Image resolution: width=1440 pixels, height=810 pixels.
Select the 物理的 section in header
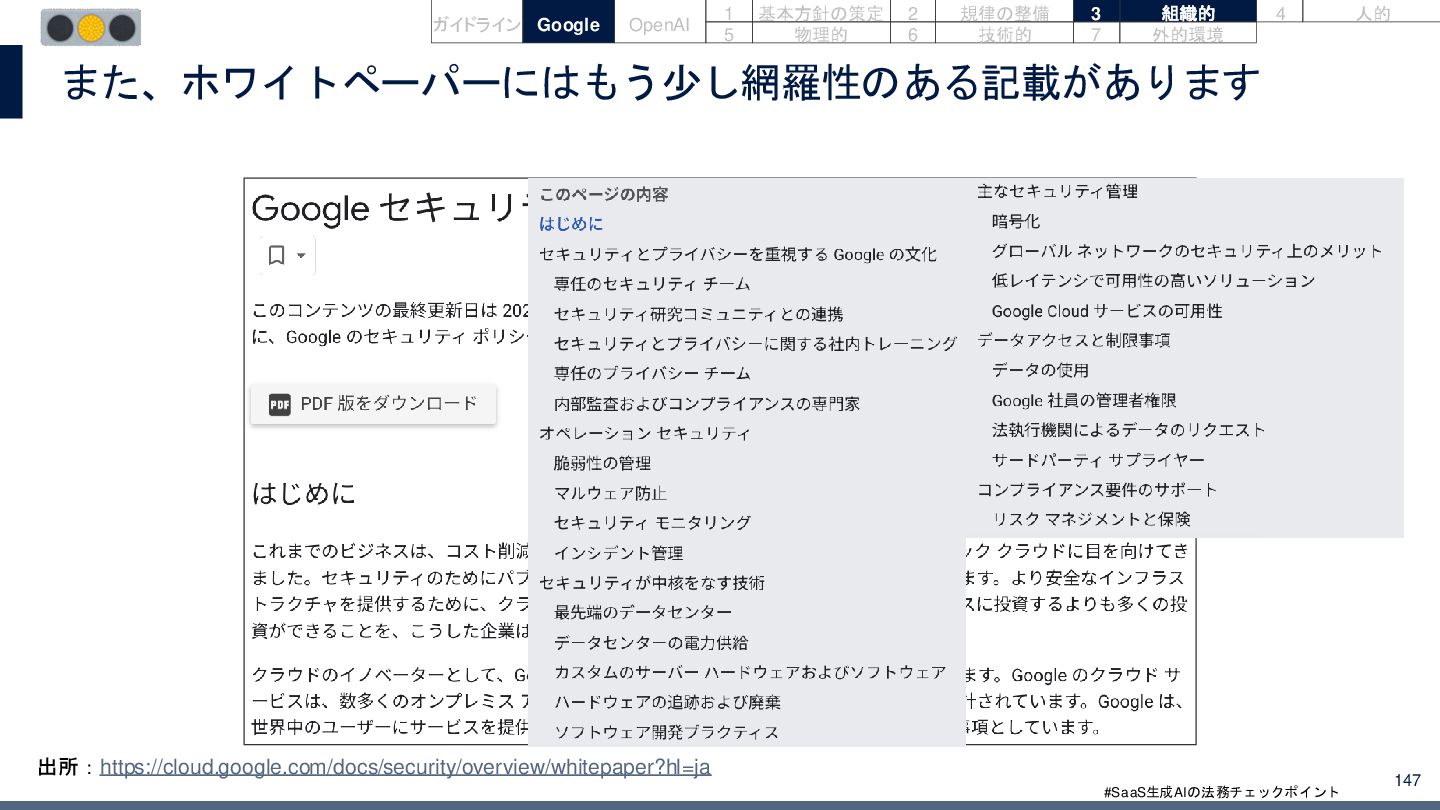pos(820,34)
